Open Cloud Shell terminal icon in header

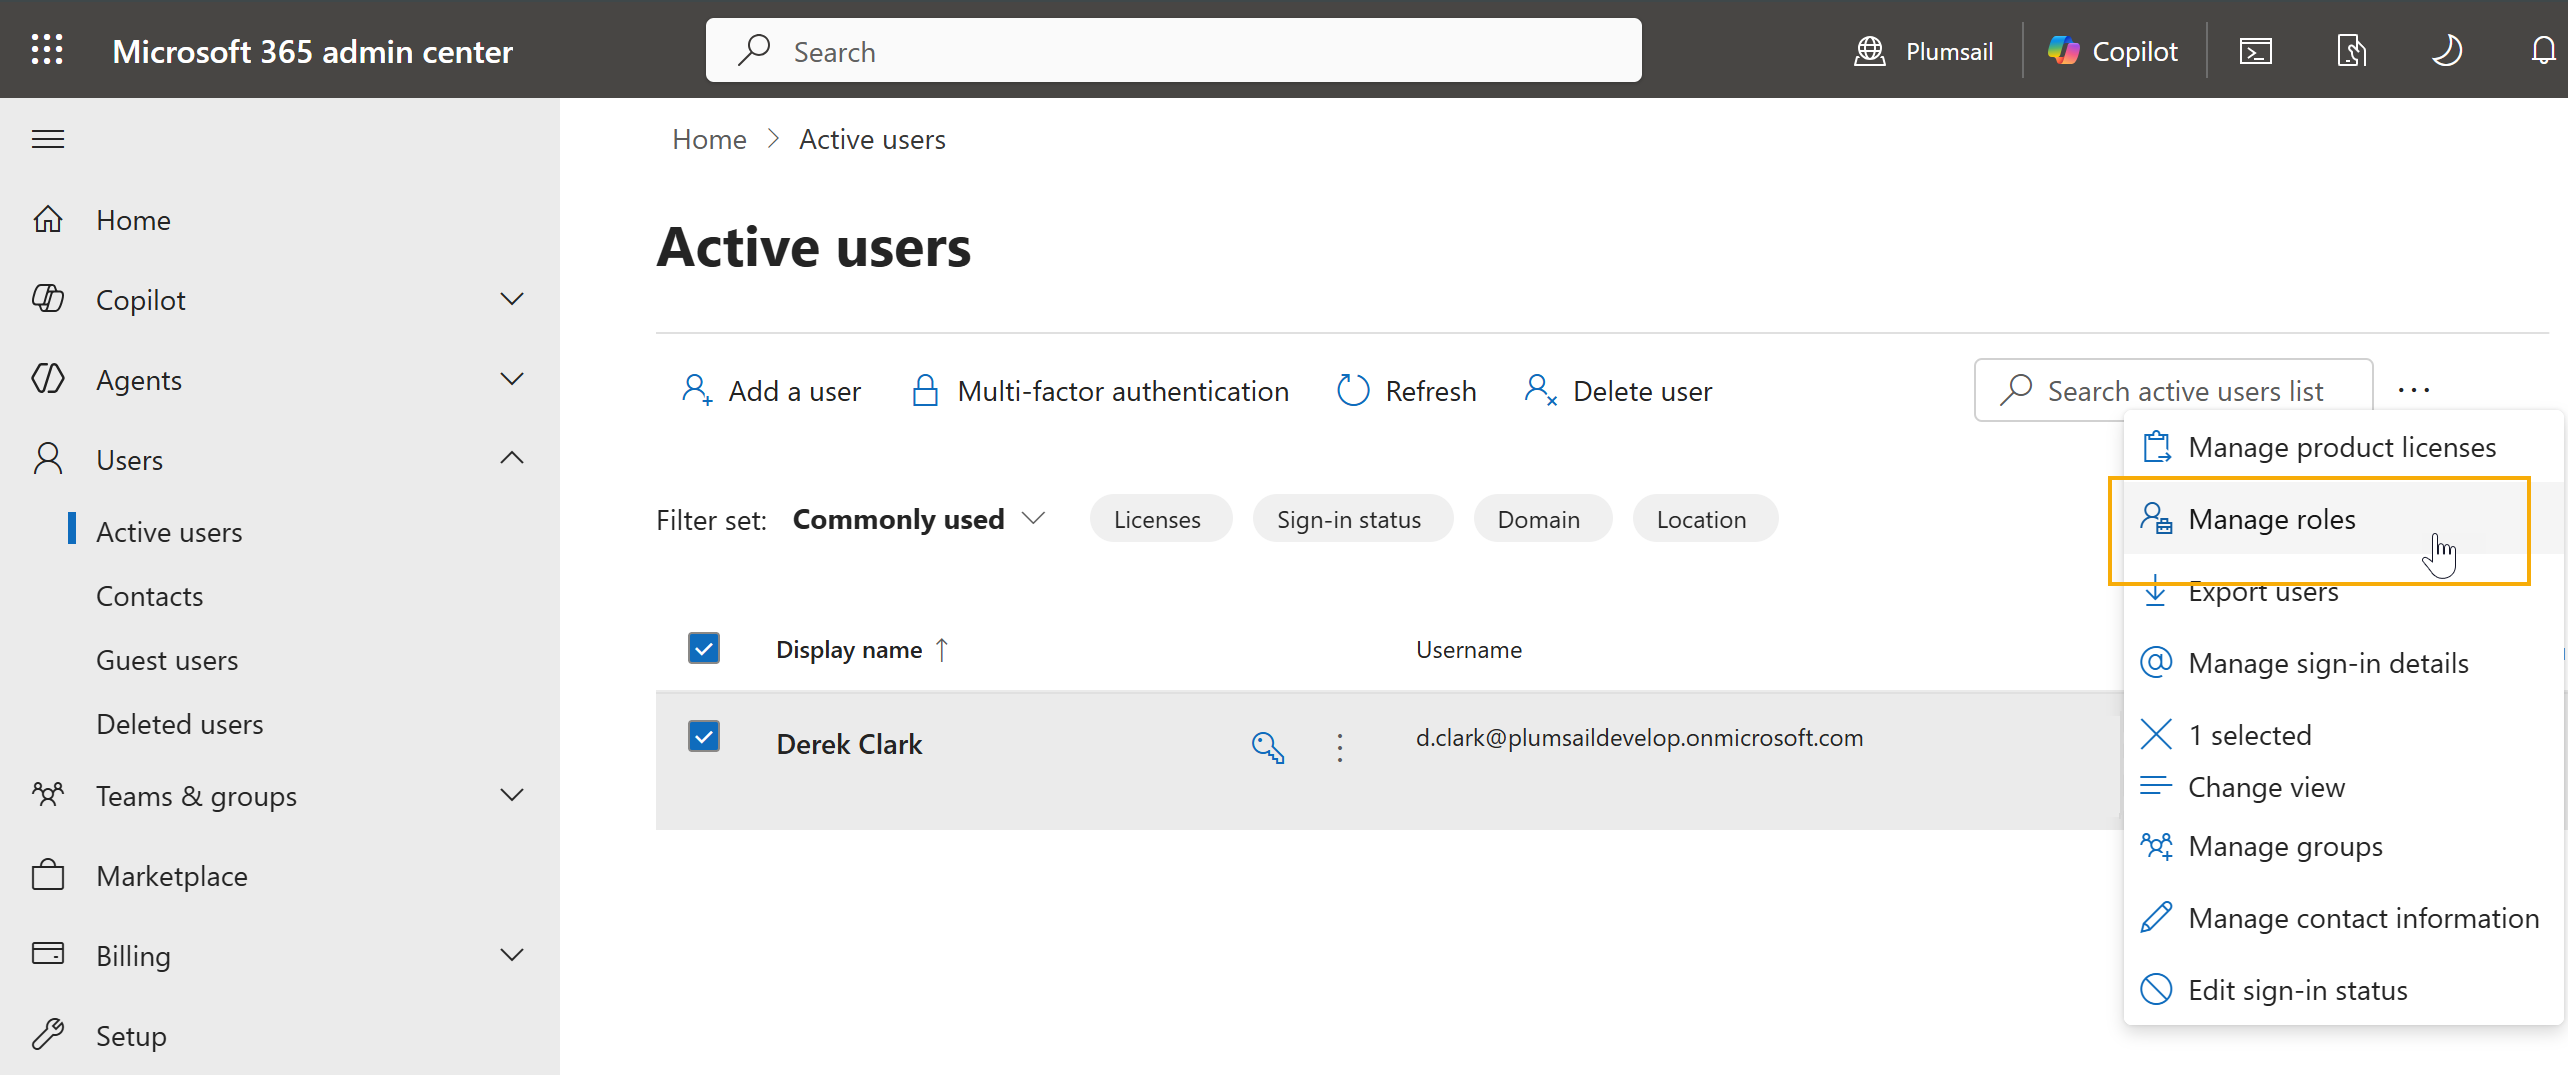2255,51
